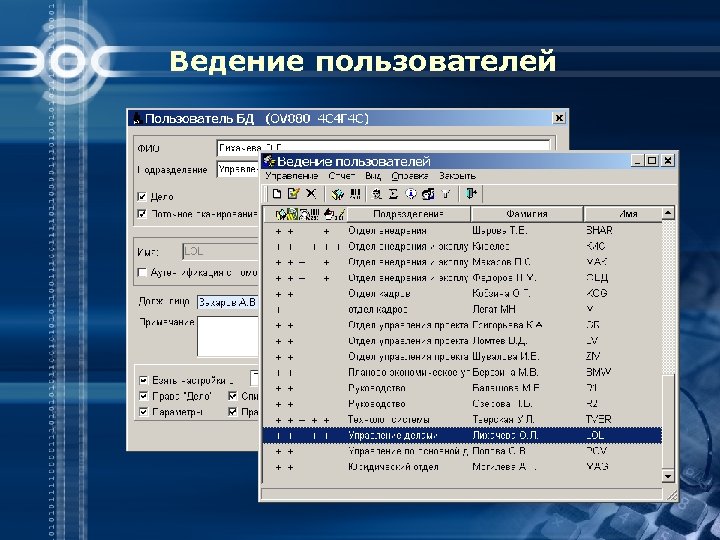
Task: Select row Макаров П.С.
Action: [462, 262]
